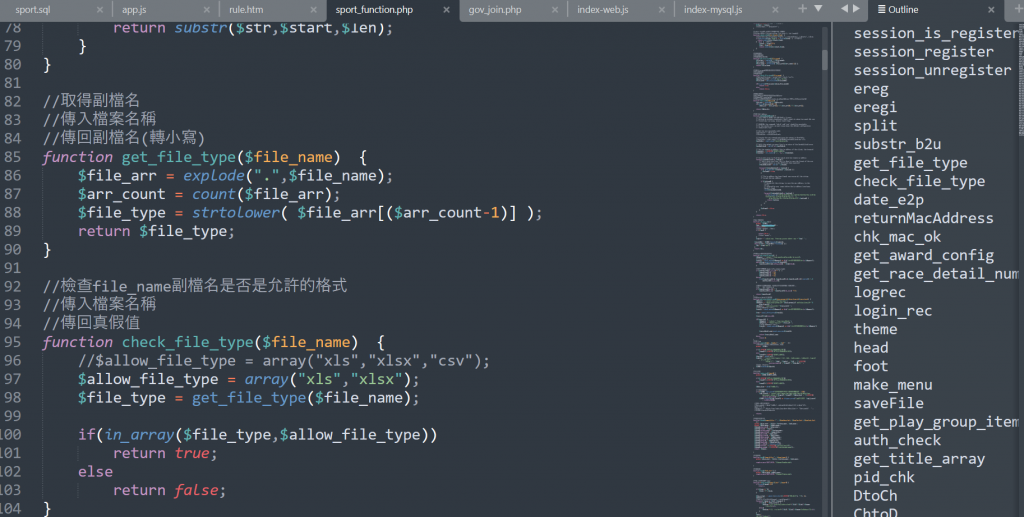Switch to the rule.htm tab

[x=246, y=10]
